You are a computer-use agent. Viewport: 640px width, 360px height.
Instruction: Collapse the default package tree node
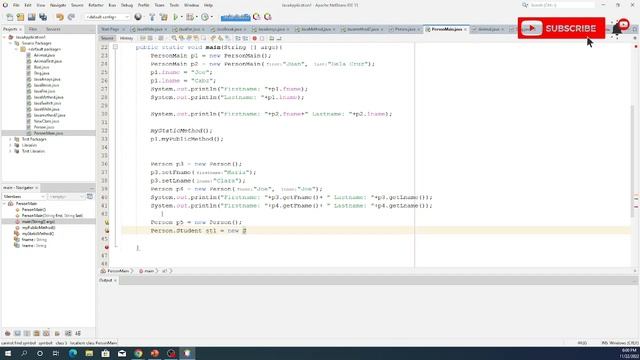click(x=17, y=49)
